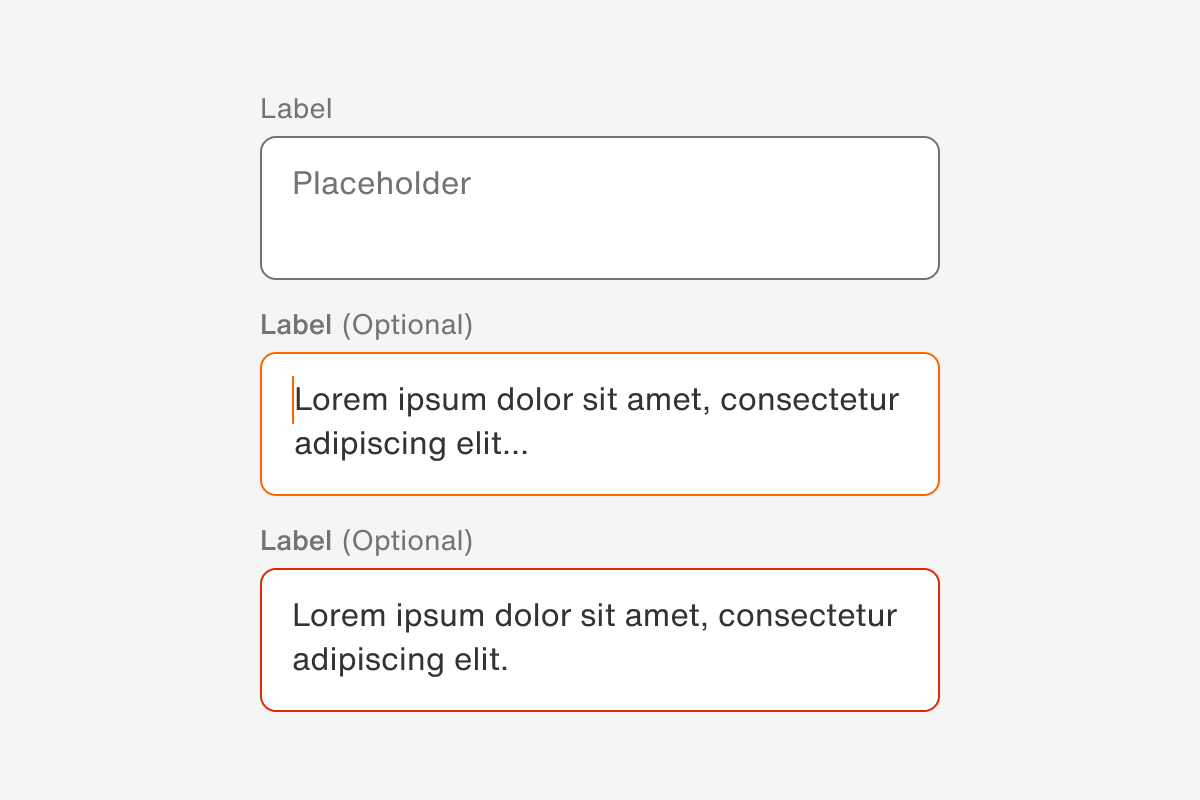Click "(Optional)" above the orange field
The height and width of the screenshot is (800, 1200).
(407, 325)
